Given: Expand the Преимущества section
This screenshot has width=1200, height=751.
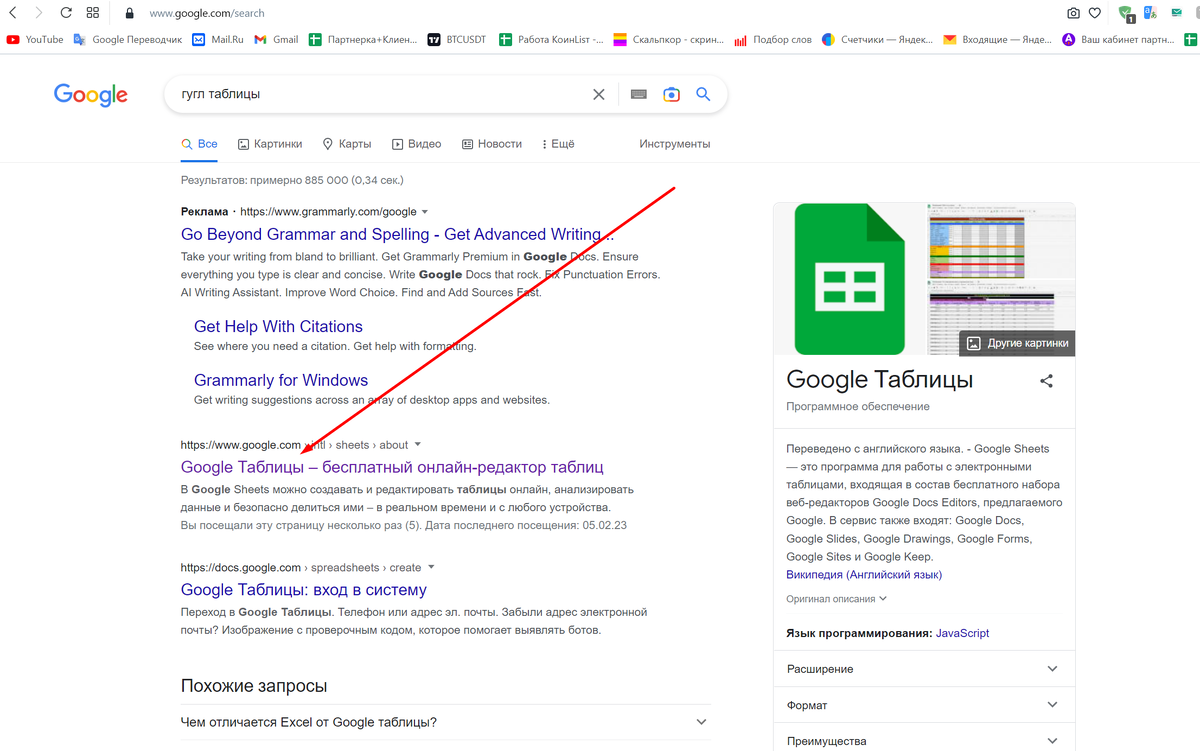Looking at the screenshot, I should [x=924, y=741].
